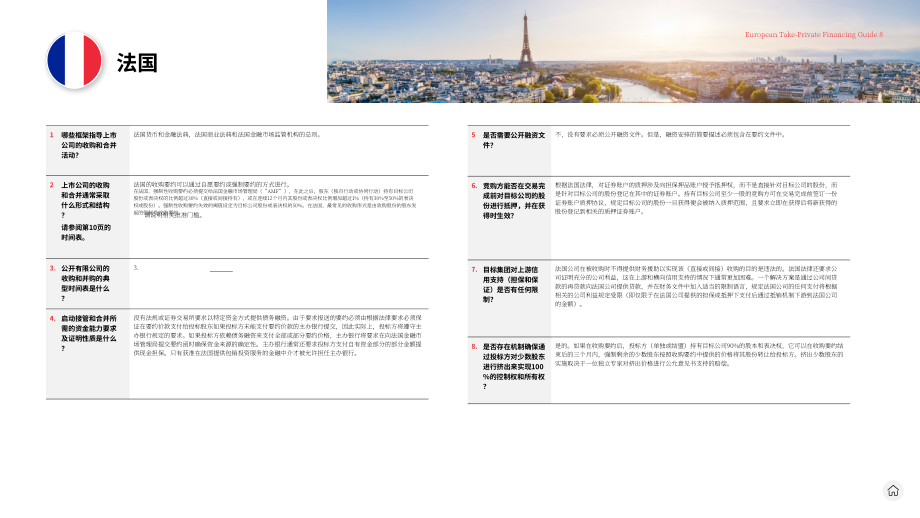
Task: Click question 2 "上市公司的收购和合并通常采取什么形式和结构"
Action: click(86, 200)
